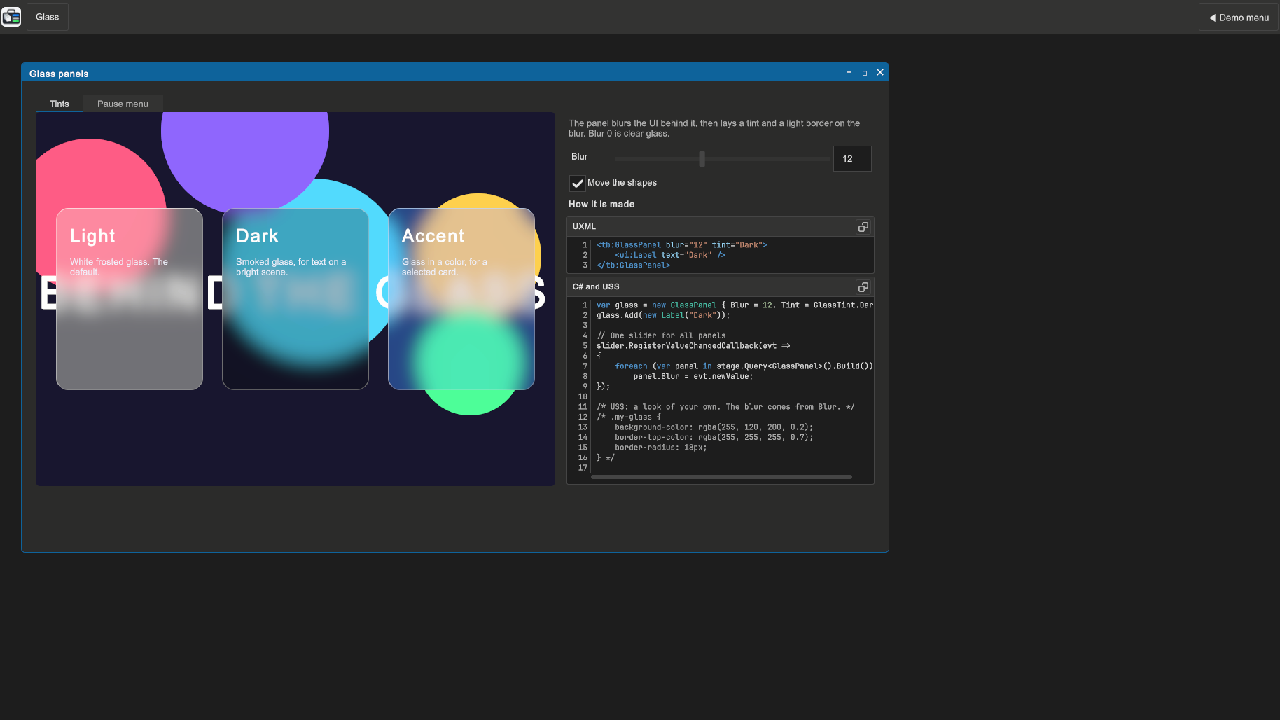Copy the UXML code snippet

[863, 227]
